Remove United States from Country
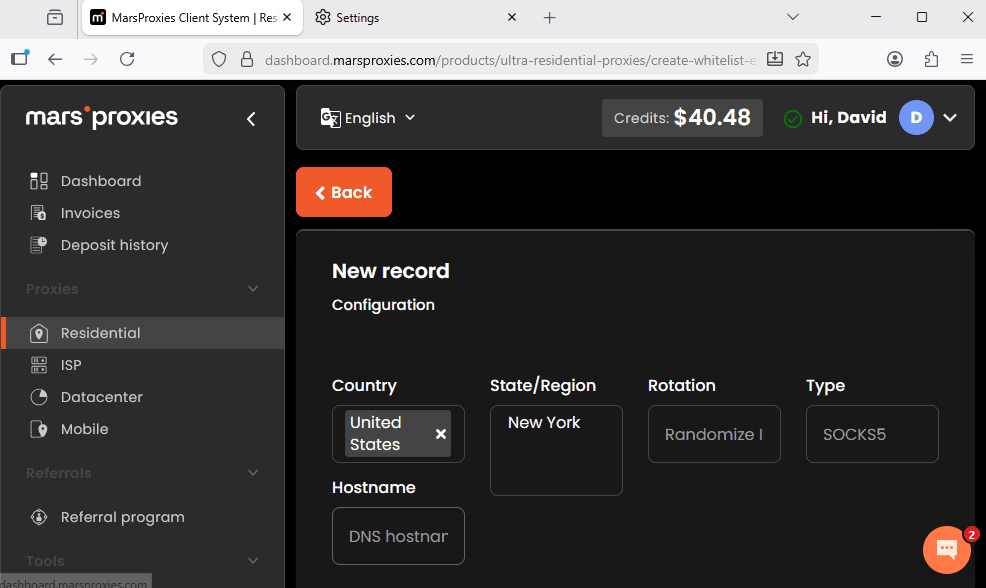Image resolution: width=986 pixels, height=588 pixels. 441,434
